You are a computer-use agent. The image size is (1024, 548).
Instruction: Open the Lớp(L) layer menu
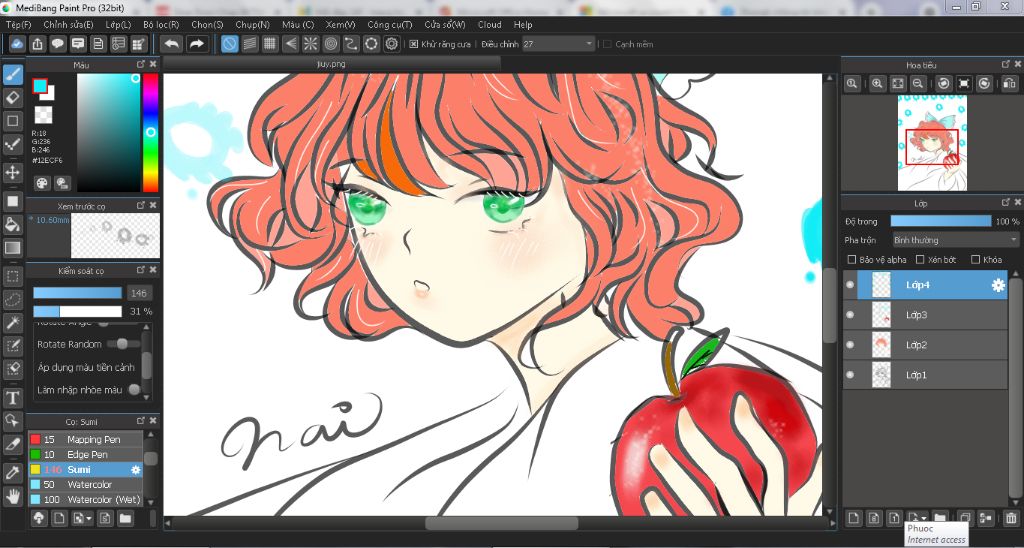pos(118,24)
